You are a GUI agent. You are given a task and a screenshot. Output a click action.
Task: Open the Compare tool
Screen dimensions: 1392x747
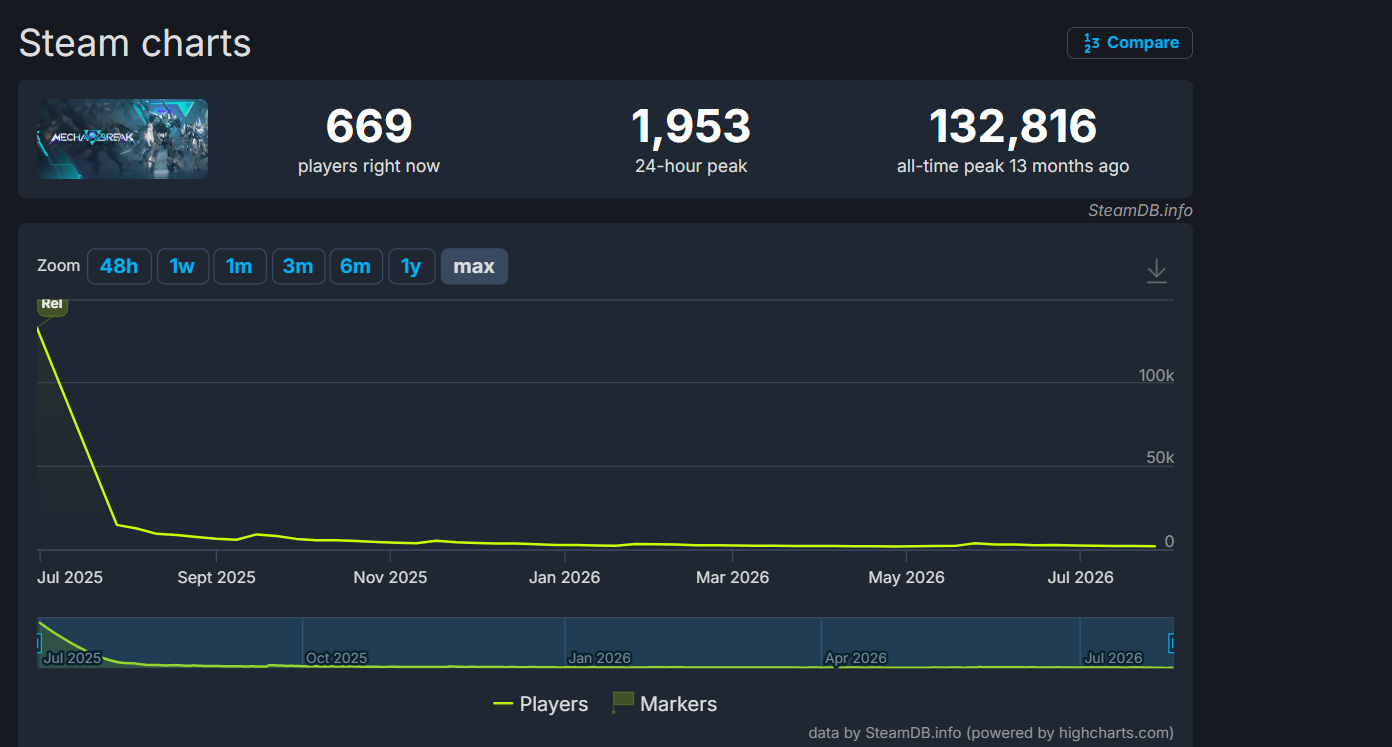coord(1130,43)
